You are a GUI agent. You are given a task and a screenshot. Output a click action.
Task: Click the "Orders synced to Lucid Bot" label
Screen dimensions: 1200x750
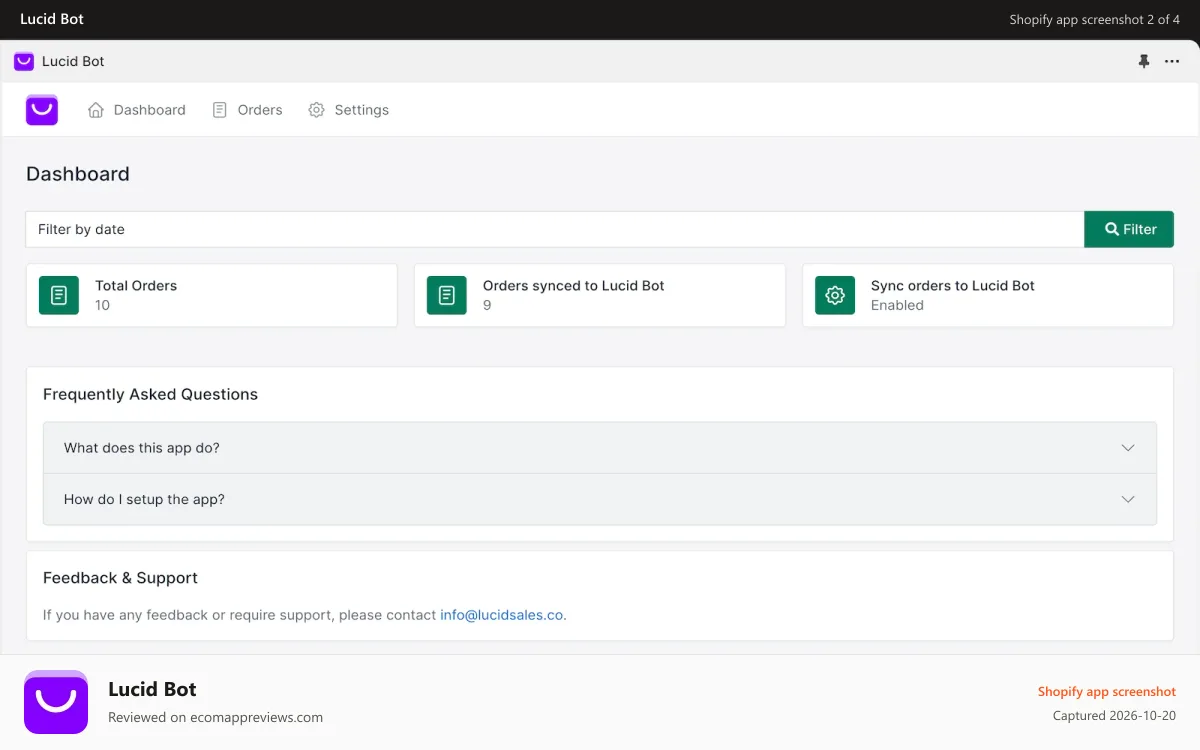coord(574,285)
